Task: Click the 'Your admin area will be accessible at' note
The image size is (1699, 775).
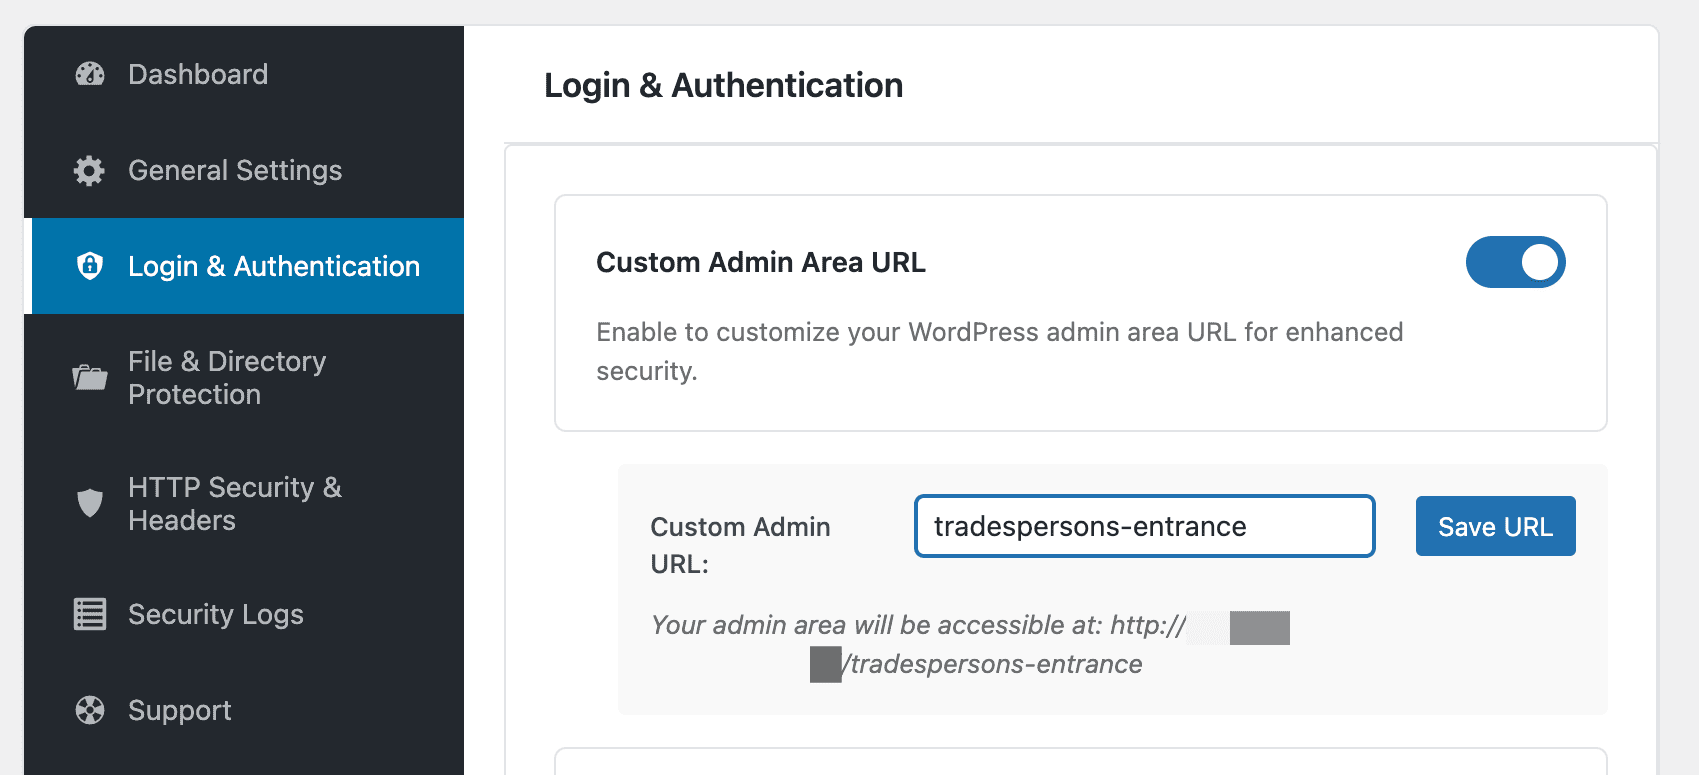Action: [x=970, y=644]
